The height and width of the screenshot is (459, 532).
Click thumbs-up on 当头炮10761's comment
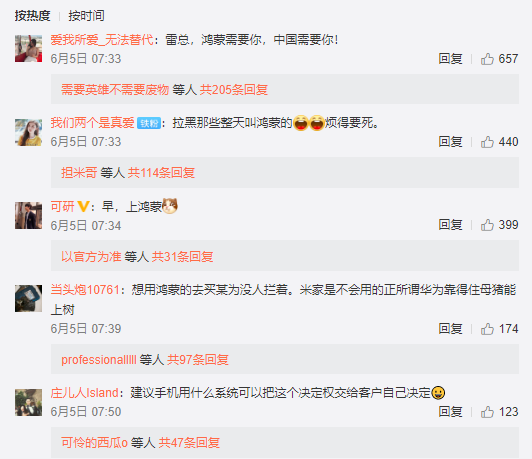pyautogui.click(x=487, y=329)
